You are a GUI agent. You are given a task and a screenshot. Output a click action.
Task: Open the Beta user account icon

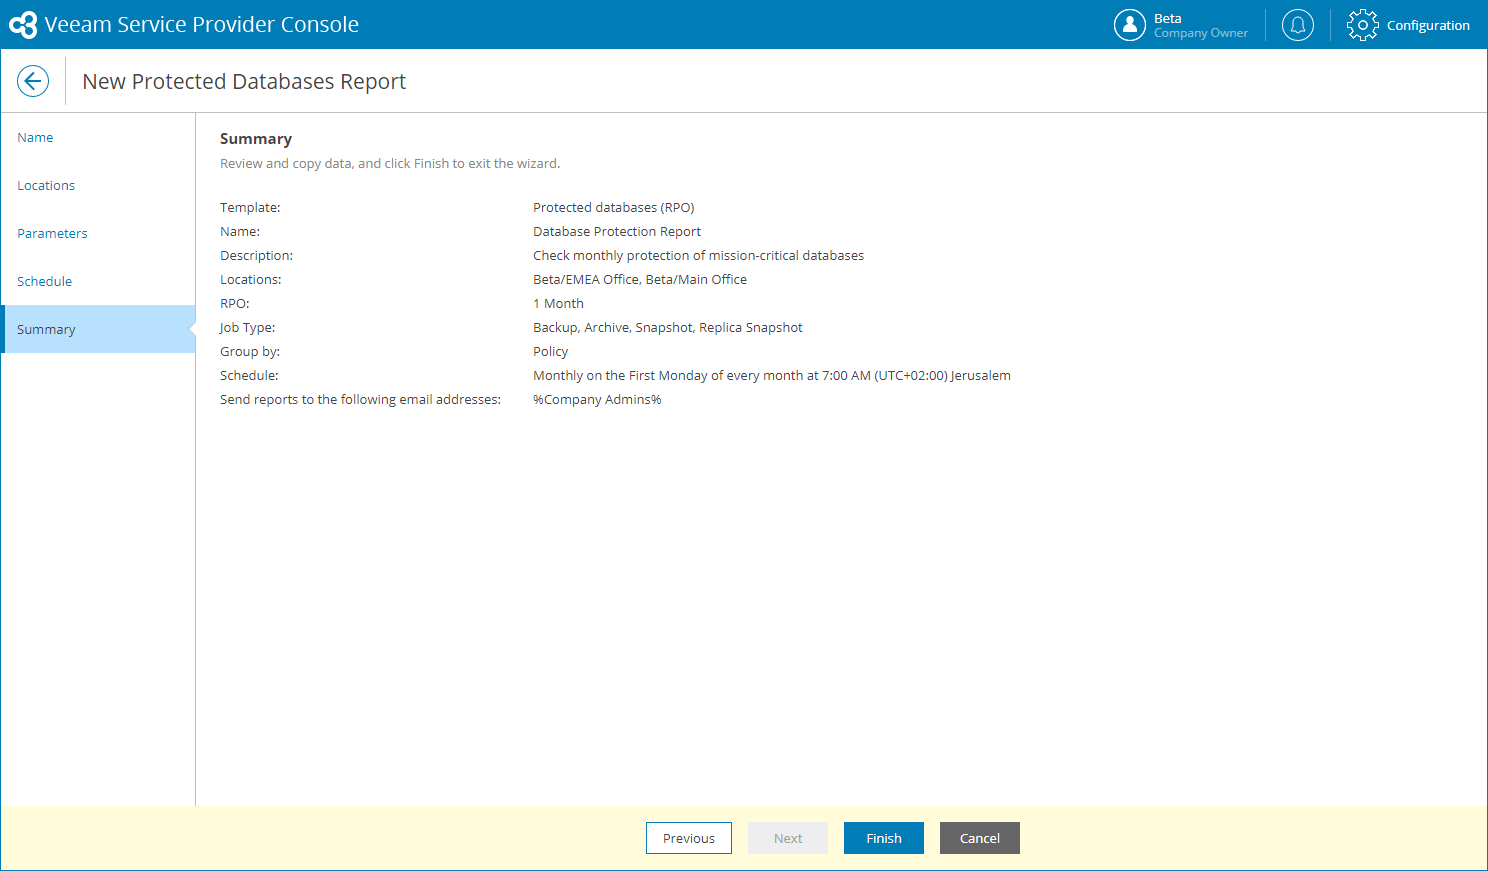click(x=1130, y=25)
